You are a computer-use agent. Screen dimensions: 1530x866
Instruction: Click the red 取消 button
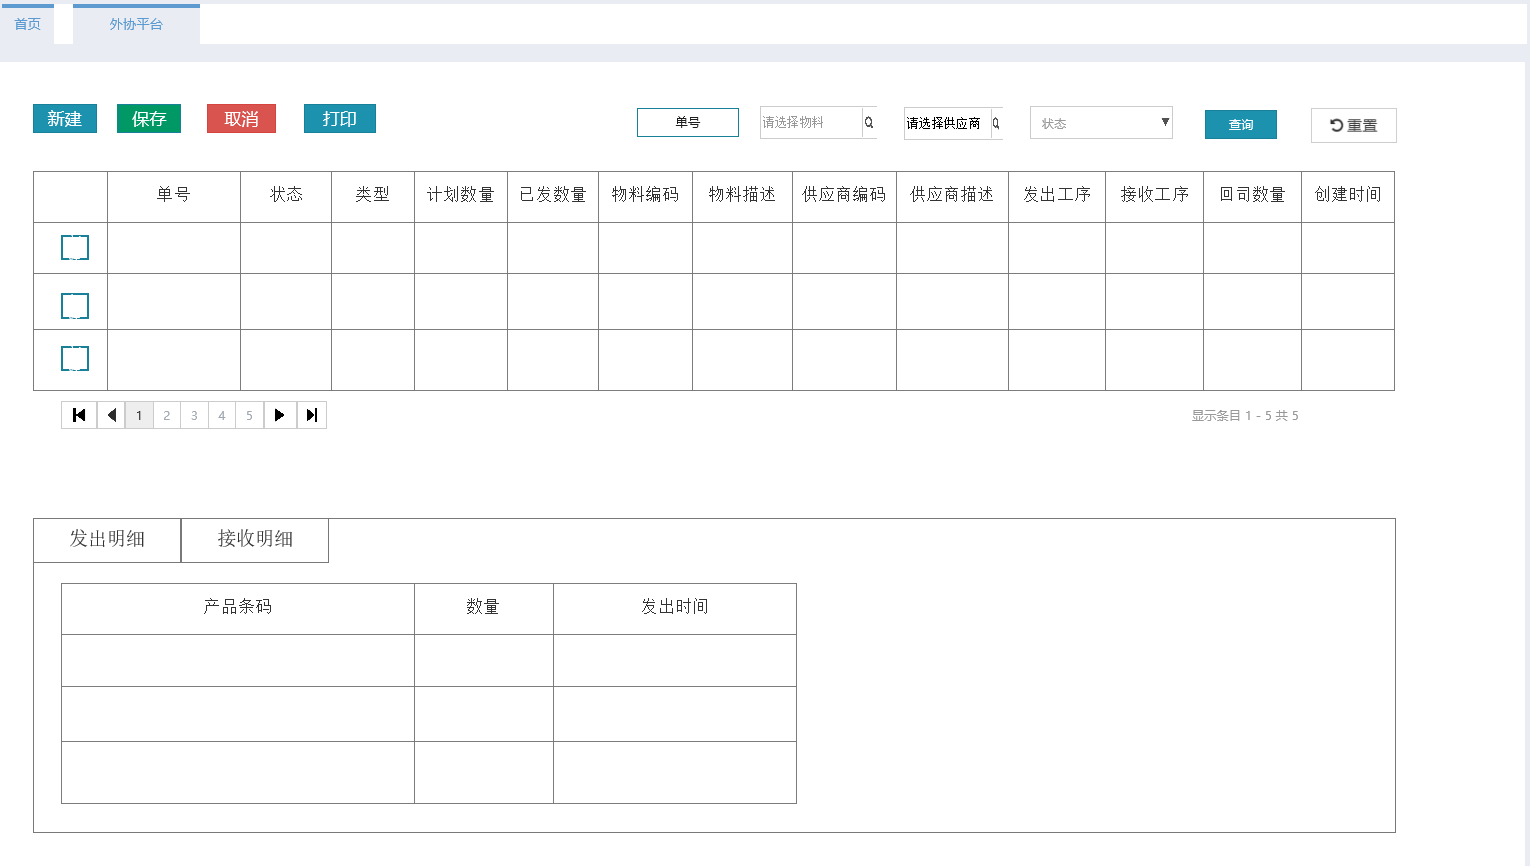tap(241, 119)
